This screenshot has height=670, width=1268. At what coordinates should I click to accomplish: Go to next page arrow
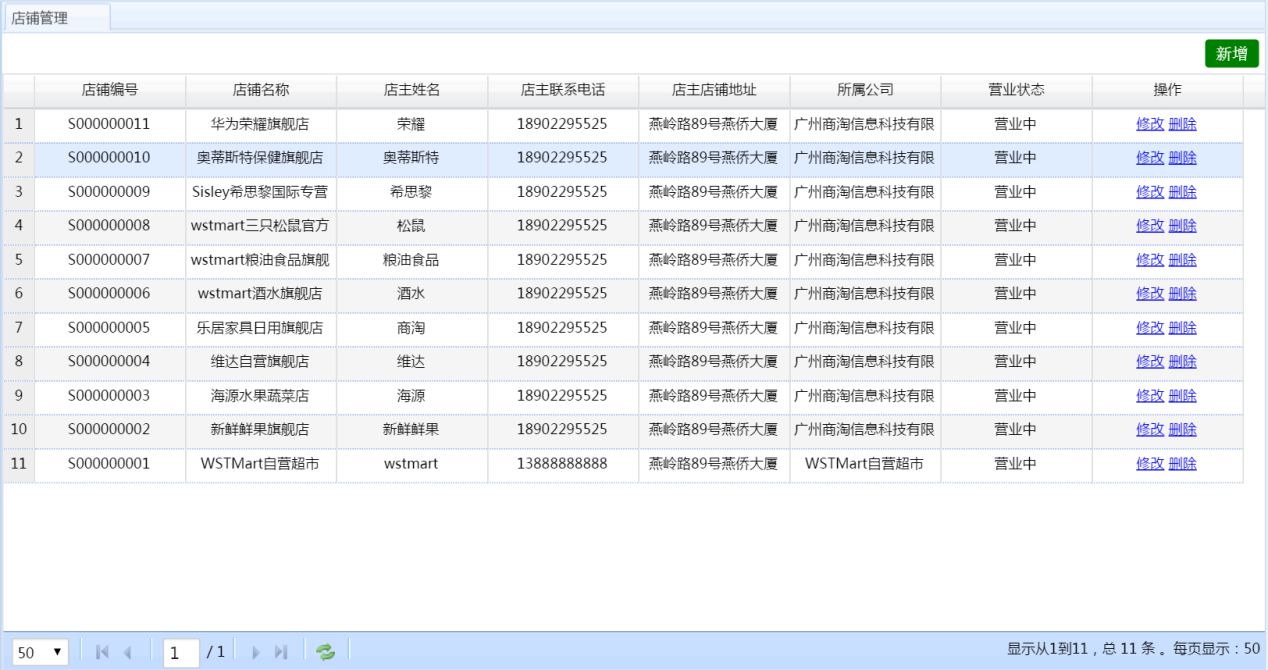click(256, 652)
